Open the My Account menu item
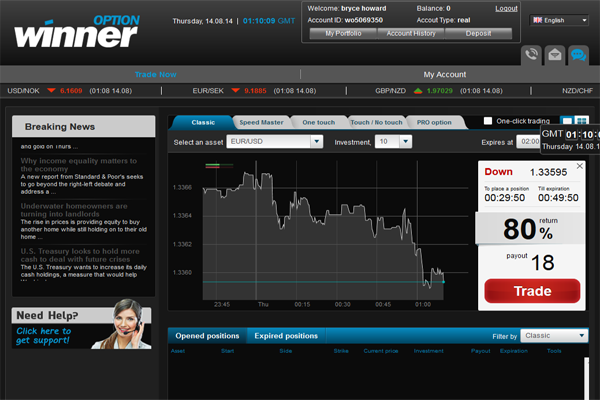Image resolution: width=600 pixels, height=400 pixels. point(444,74)
